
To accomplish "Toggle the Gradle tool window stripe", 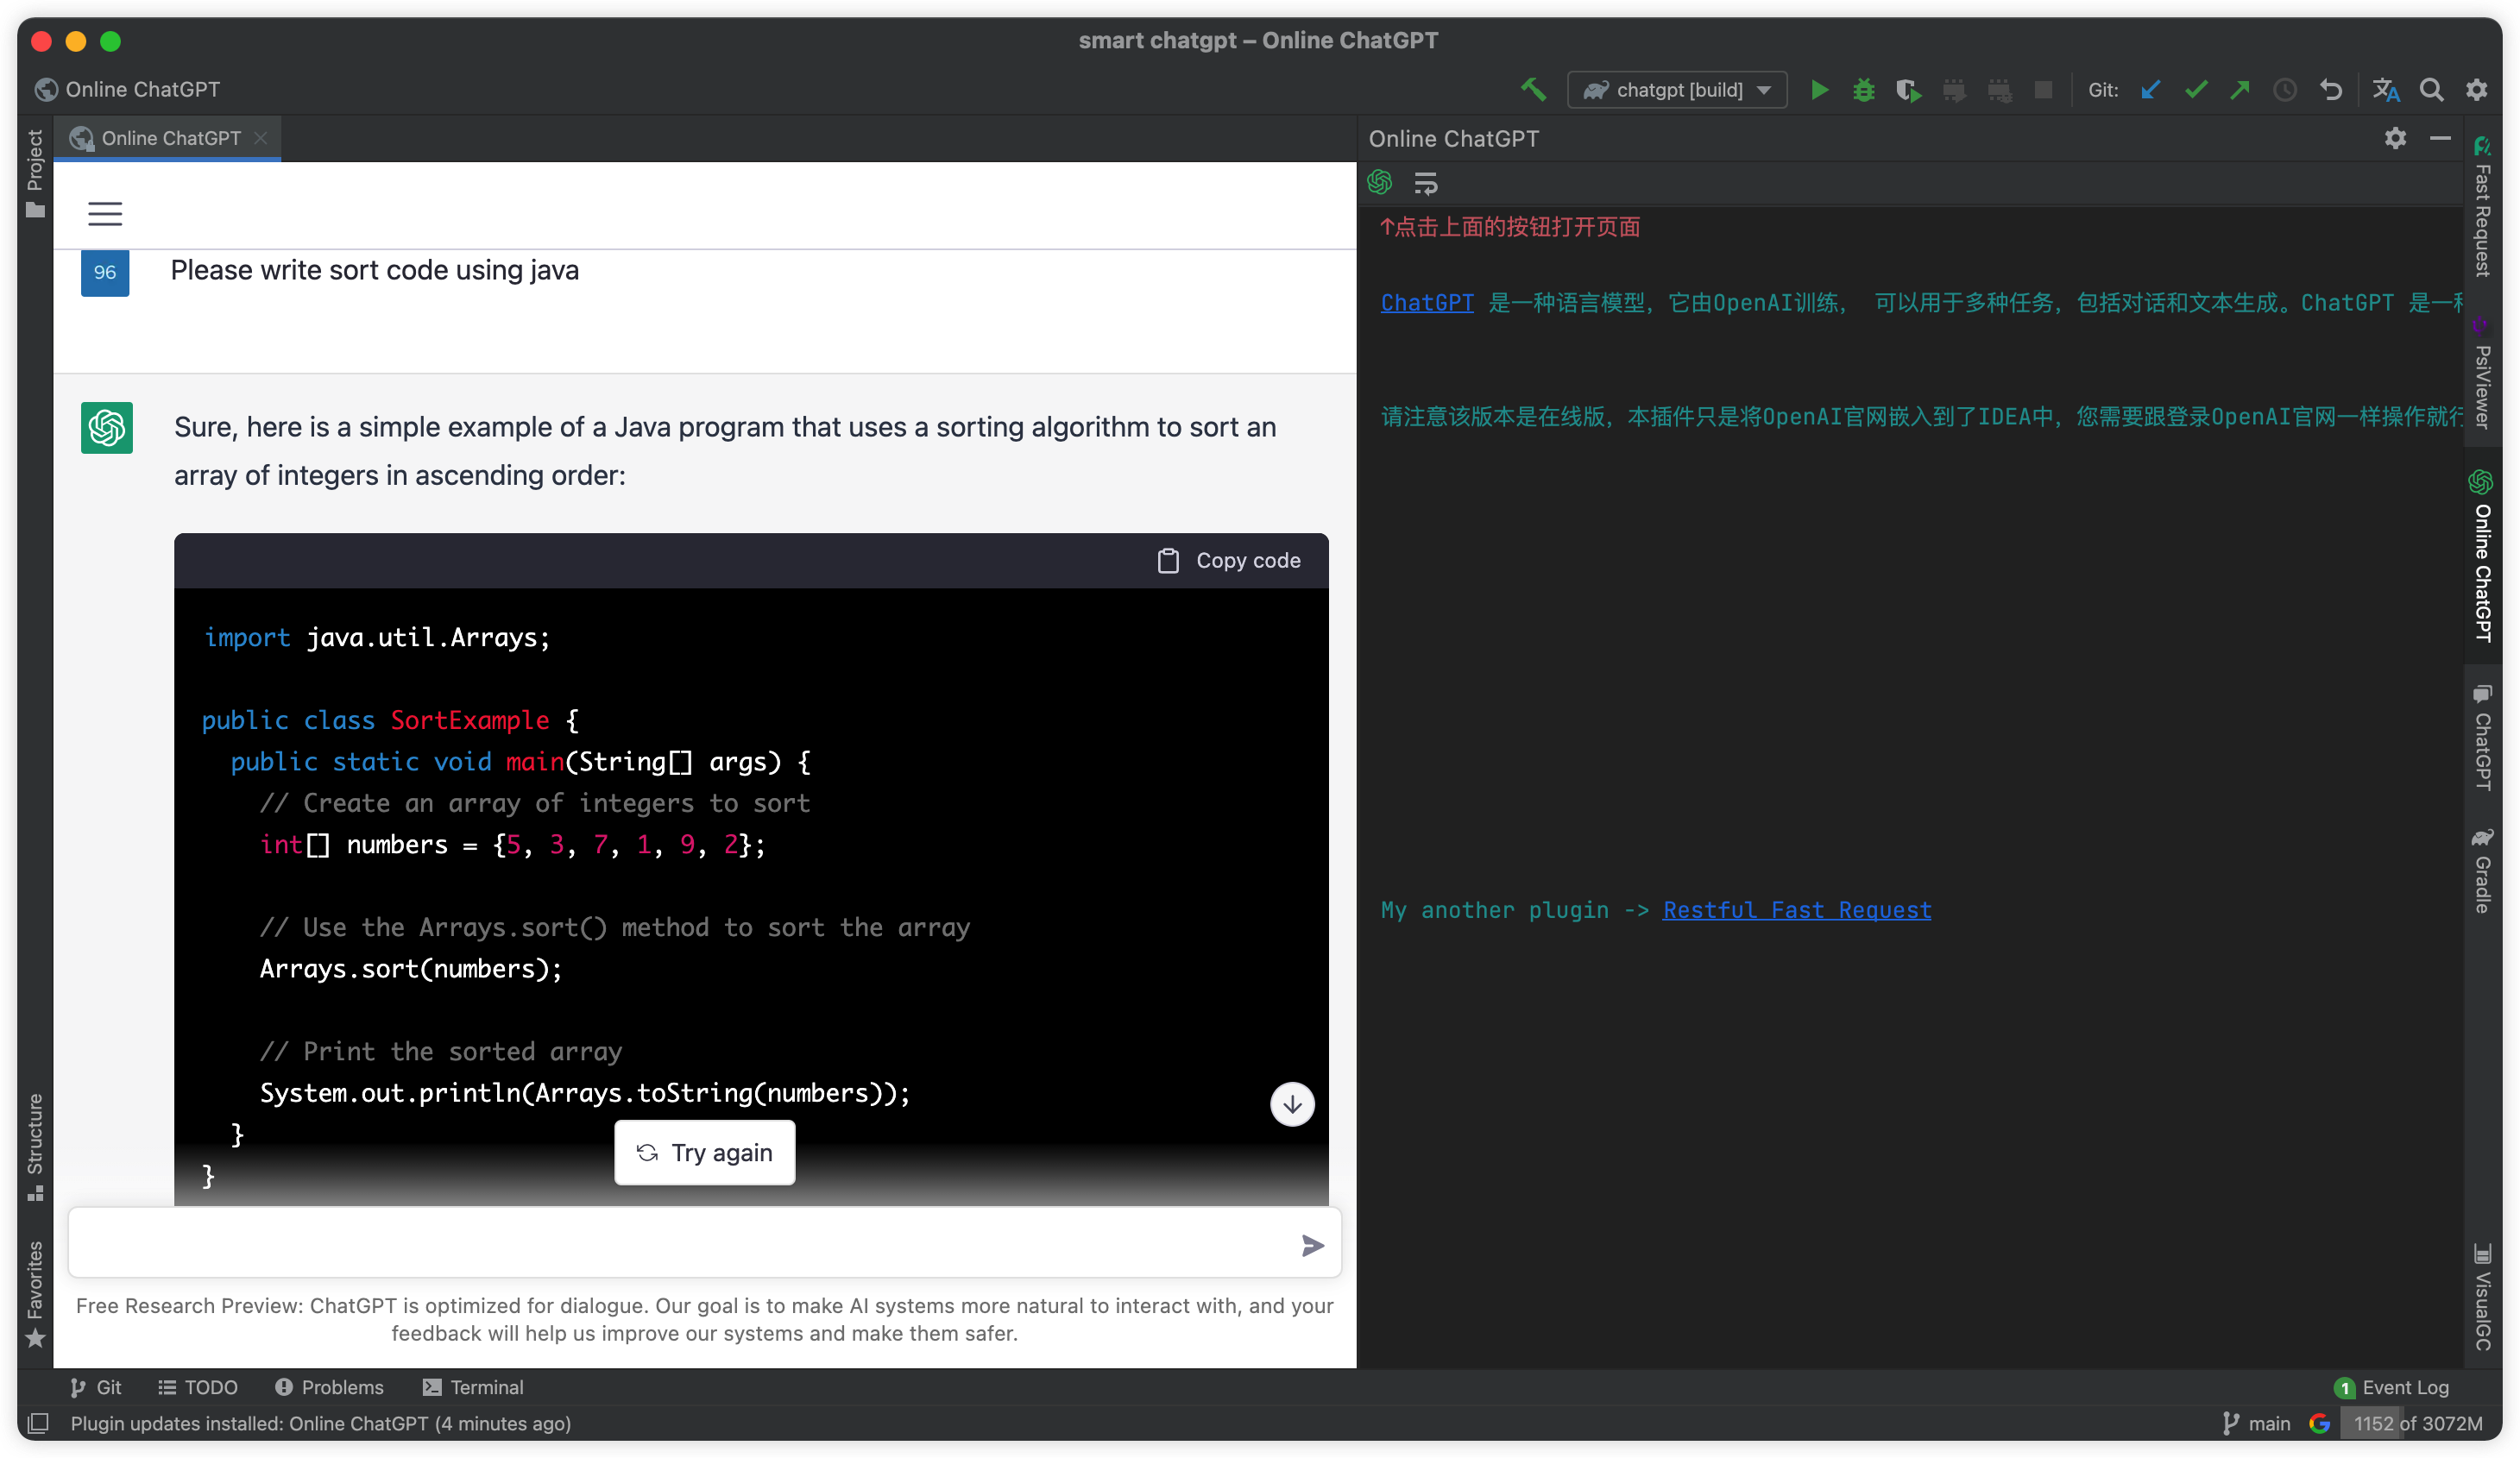I will 2482,870.
